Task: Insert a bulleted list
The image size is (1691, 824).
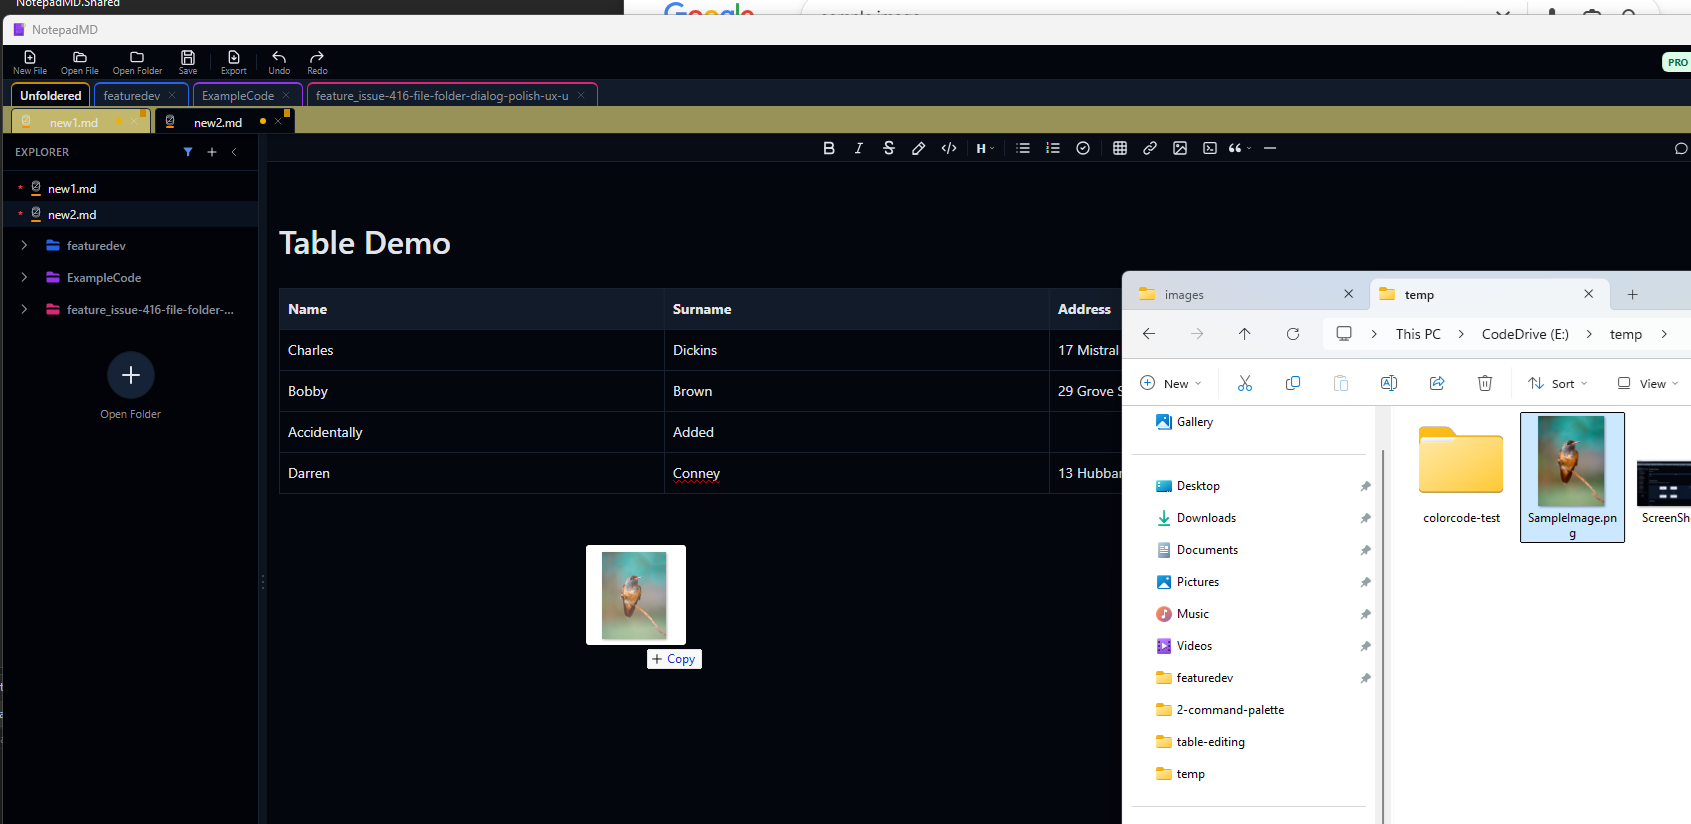Action: pyautogui.click(x=1023, y=148)
